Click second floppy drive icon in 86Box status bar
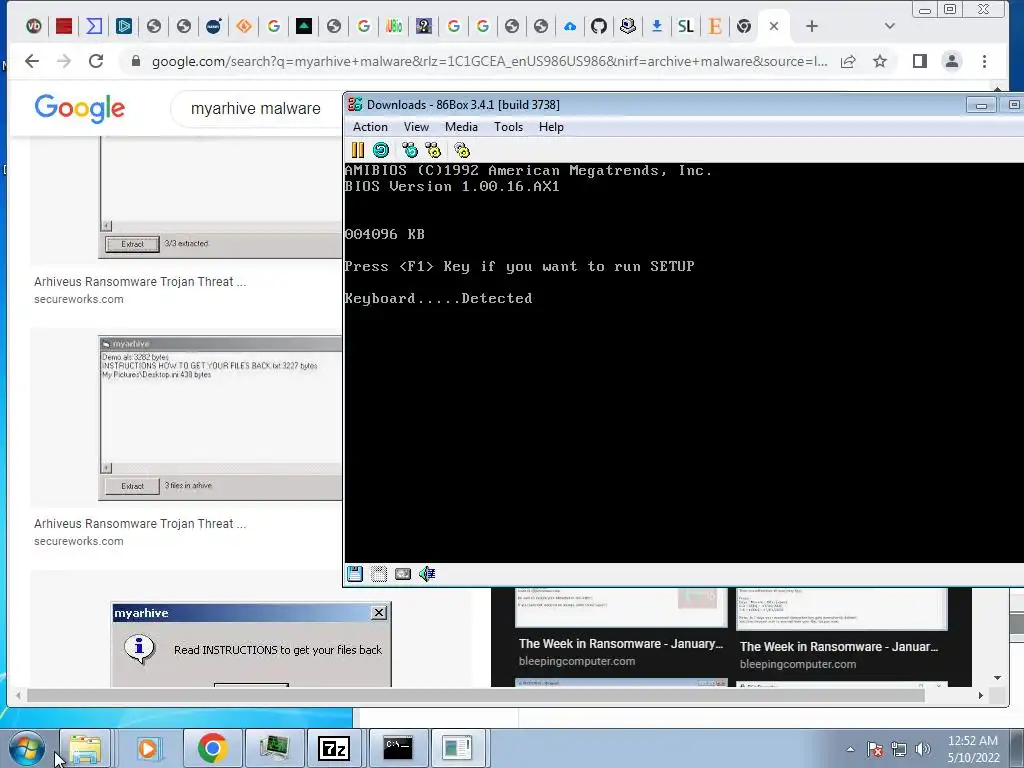1024x768 pixels. click(379, 574)
